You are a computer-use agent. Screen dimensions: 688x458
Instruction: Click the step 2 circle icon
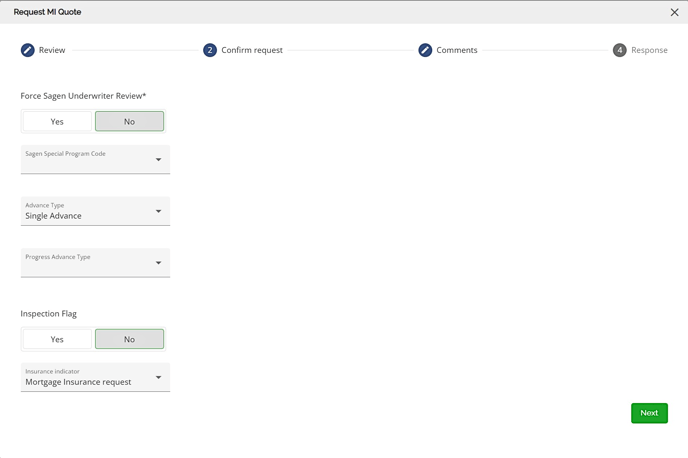[x=210, y=50]
